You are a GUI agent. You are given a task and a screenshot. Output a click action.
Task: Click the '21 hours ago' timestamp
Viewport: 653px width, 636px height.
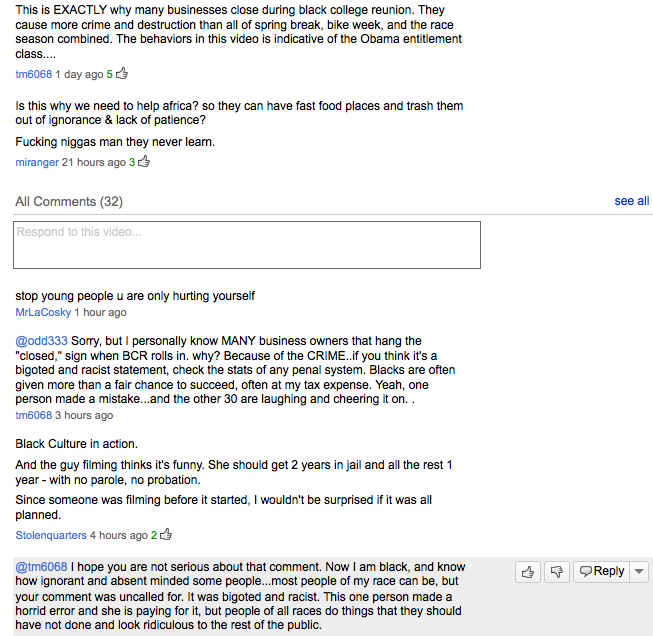pos(94,162)
